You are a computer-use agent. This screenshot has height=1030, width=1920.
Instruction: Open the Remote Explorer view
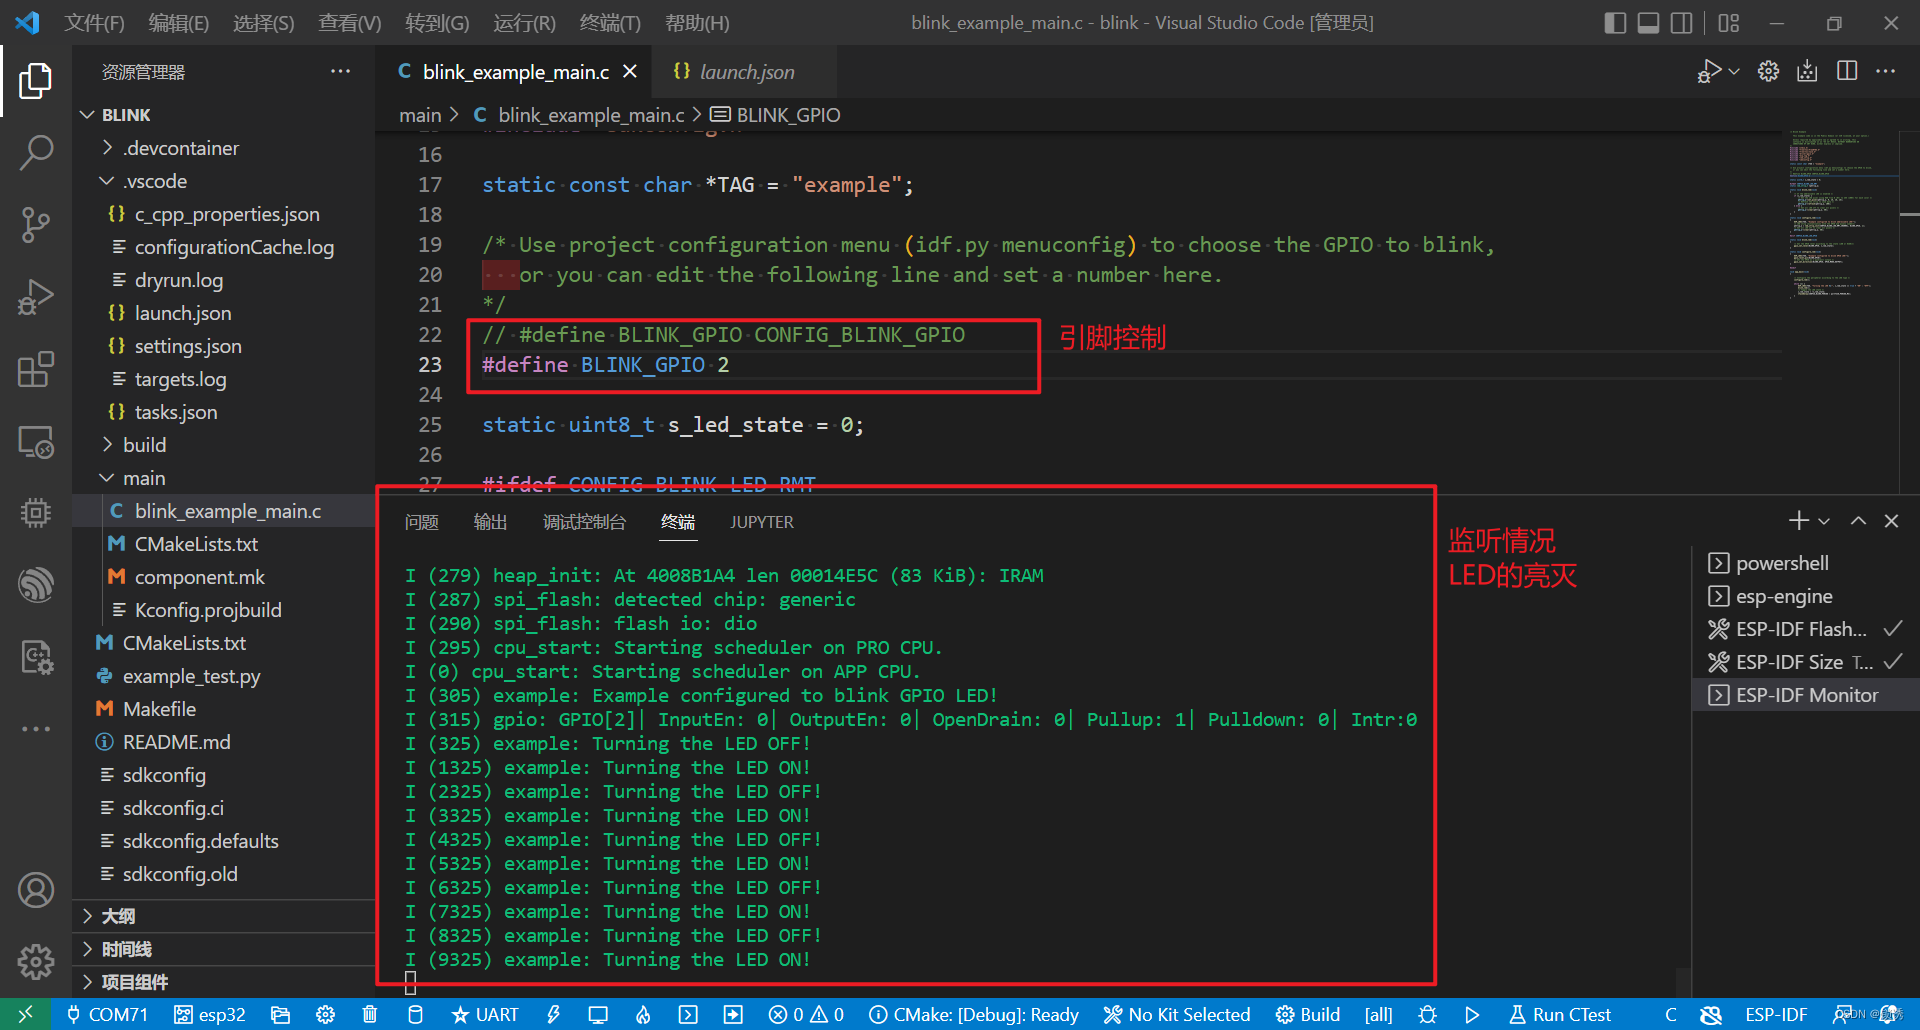36,441
